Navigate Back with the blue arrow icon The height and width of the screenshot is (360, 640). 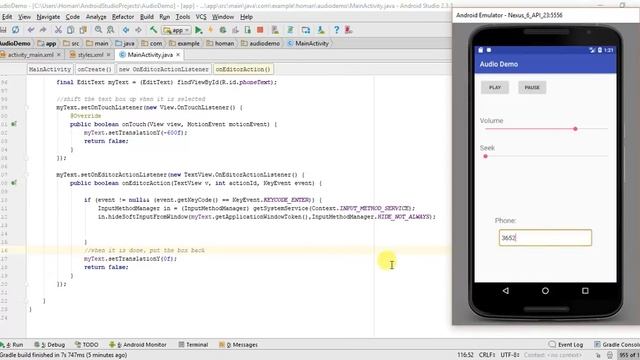(x=126, y=30)
